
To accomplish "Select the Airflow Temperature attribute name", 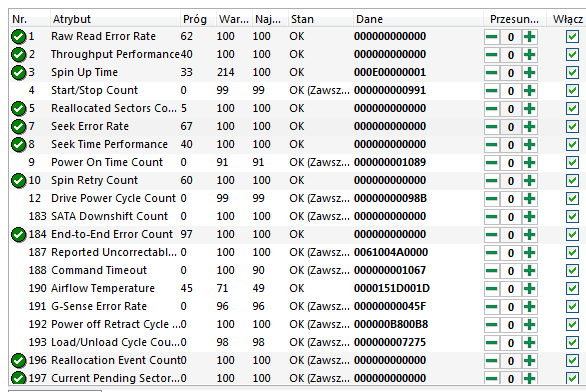I will pyautogui.click(x=103, y=288).
